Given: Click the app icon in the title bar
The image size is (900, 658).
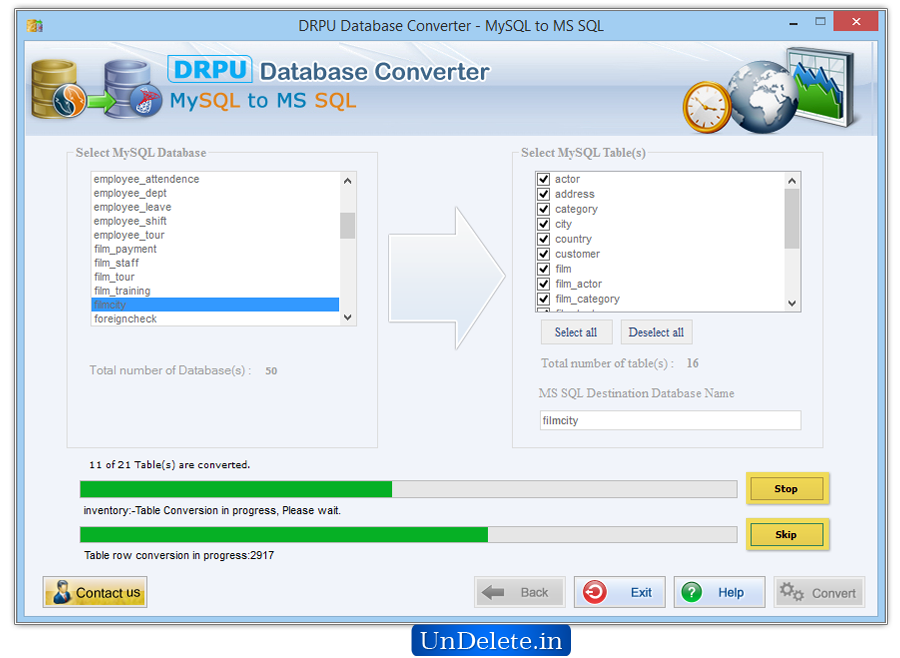Looking at the screenshot, I should 35,26.
